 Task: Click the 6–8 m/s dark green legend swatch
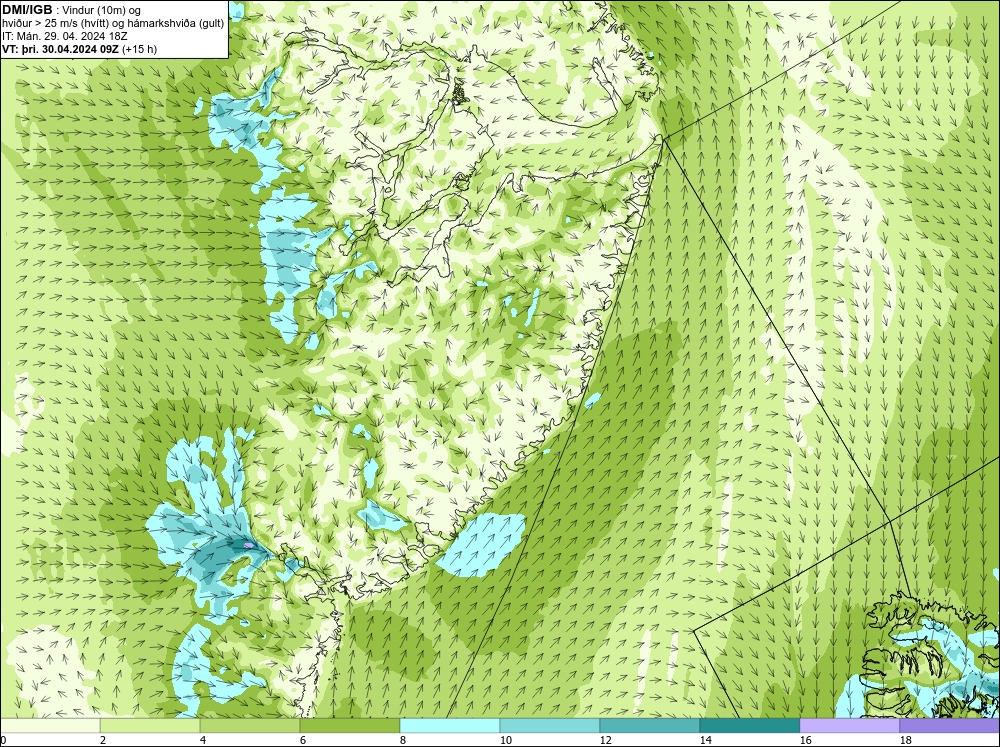pos(349,725)
